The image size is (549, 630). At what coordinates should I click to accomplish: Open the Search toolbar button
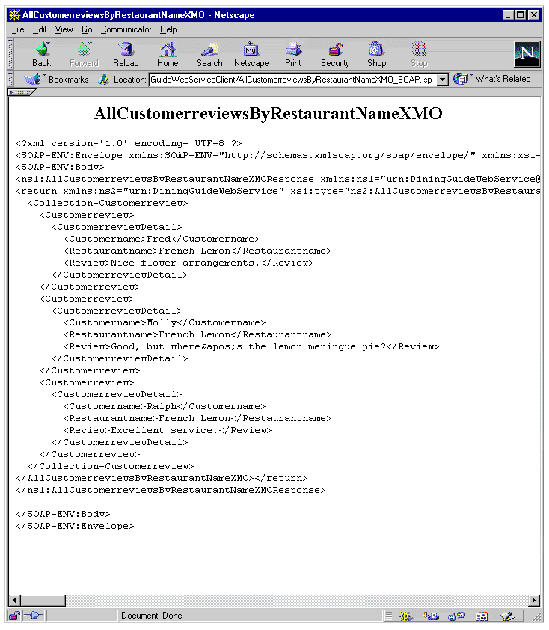209,55
